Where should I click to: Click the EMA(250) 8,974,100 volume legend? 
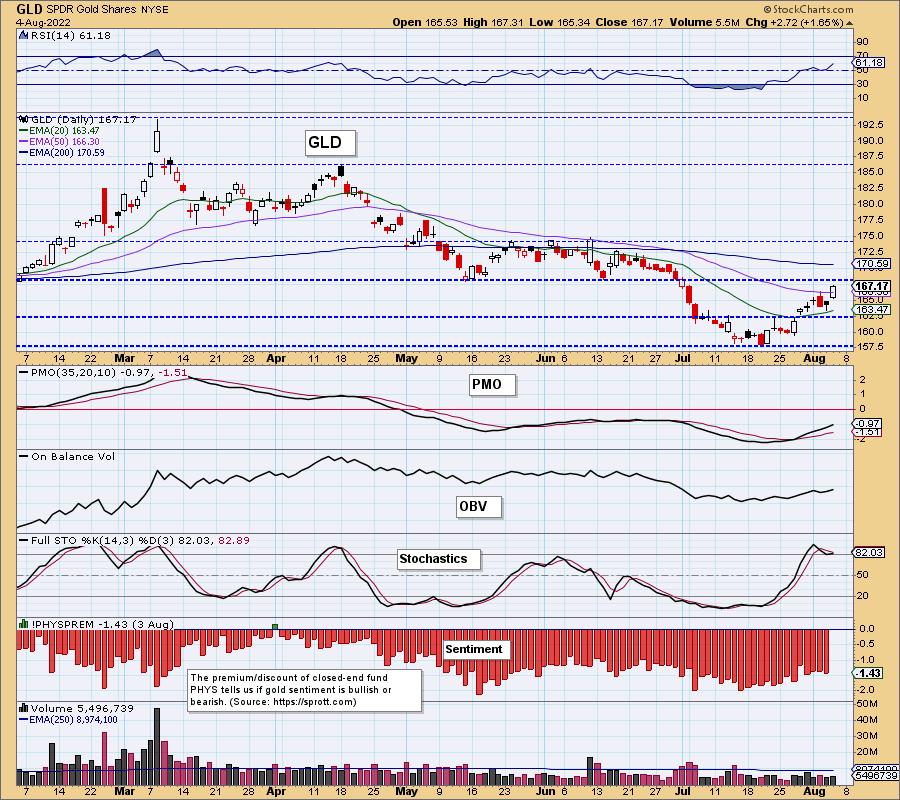coord(68,720)
